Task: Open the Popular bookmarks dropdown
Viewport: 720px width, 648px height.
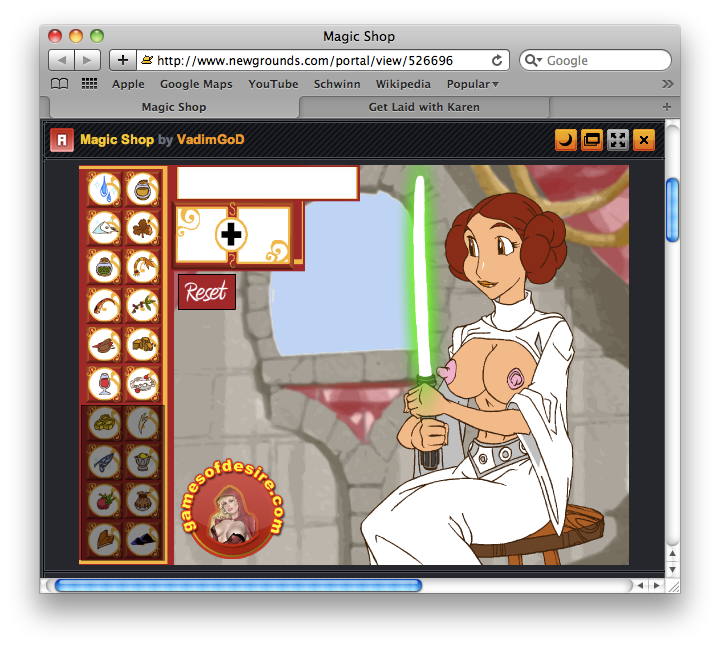Action: (472, 84)
